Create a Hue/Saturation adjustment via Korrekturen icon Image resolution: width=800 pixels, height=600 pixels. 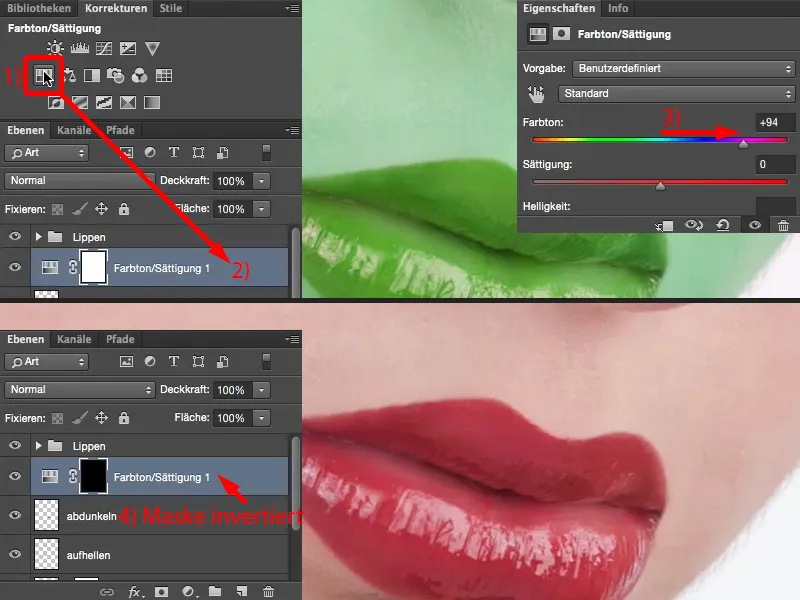pos(44,76)
